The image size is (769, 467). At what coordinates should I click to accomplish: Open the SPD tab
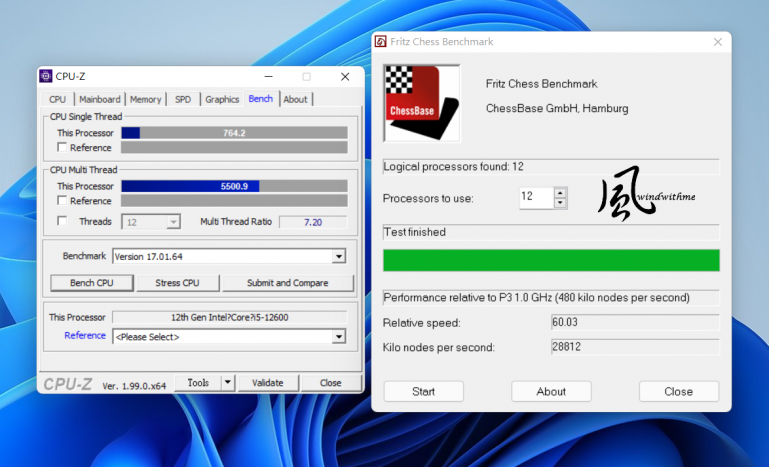click(x=183, y=99)
